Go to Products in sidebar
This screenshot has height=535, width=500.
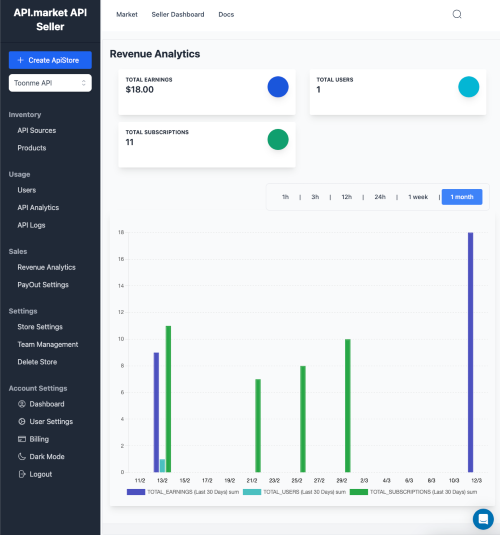click(32, 148)
